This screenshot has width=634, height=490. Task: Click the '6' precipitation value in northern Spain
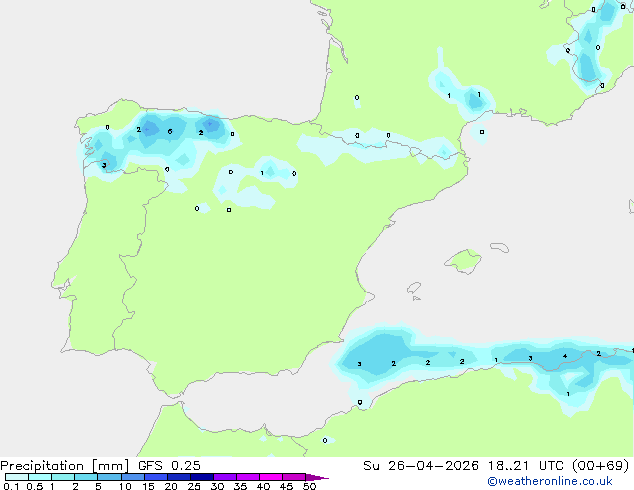(x=170, y=131)
